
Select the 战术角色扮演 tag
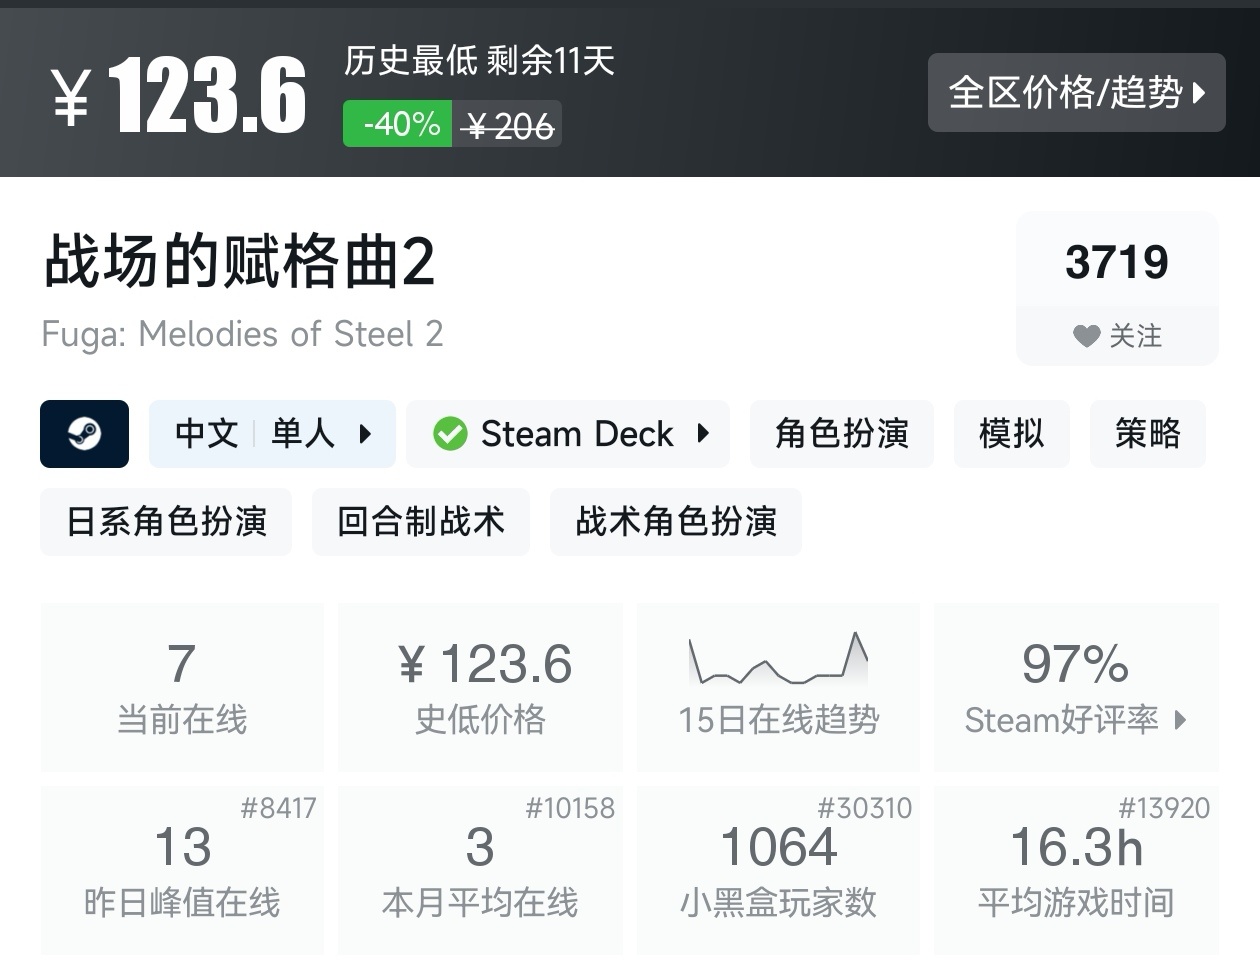click(676, 522)
